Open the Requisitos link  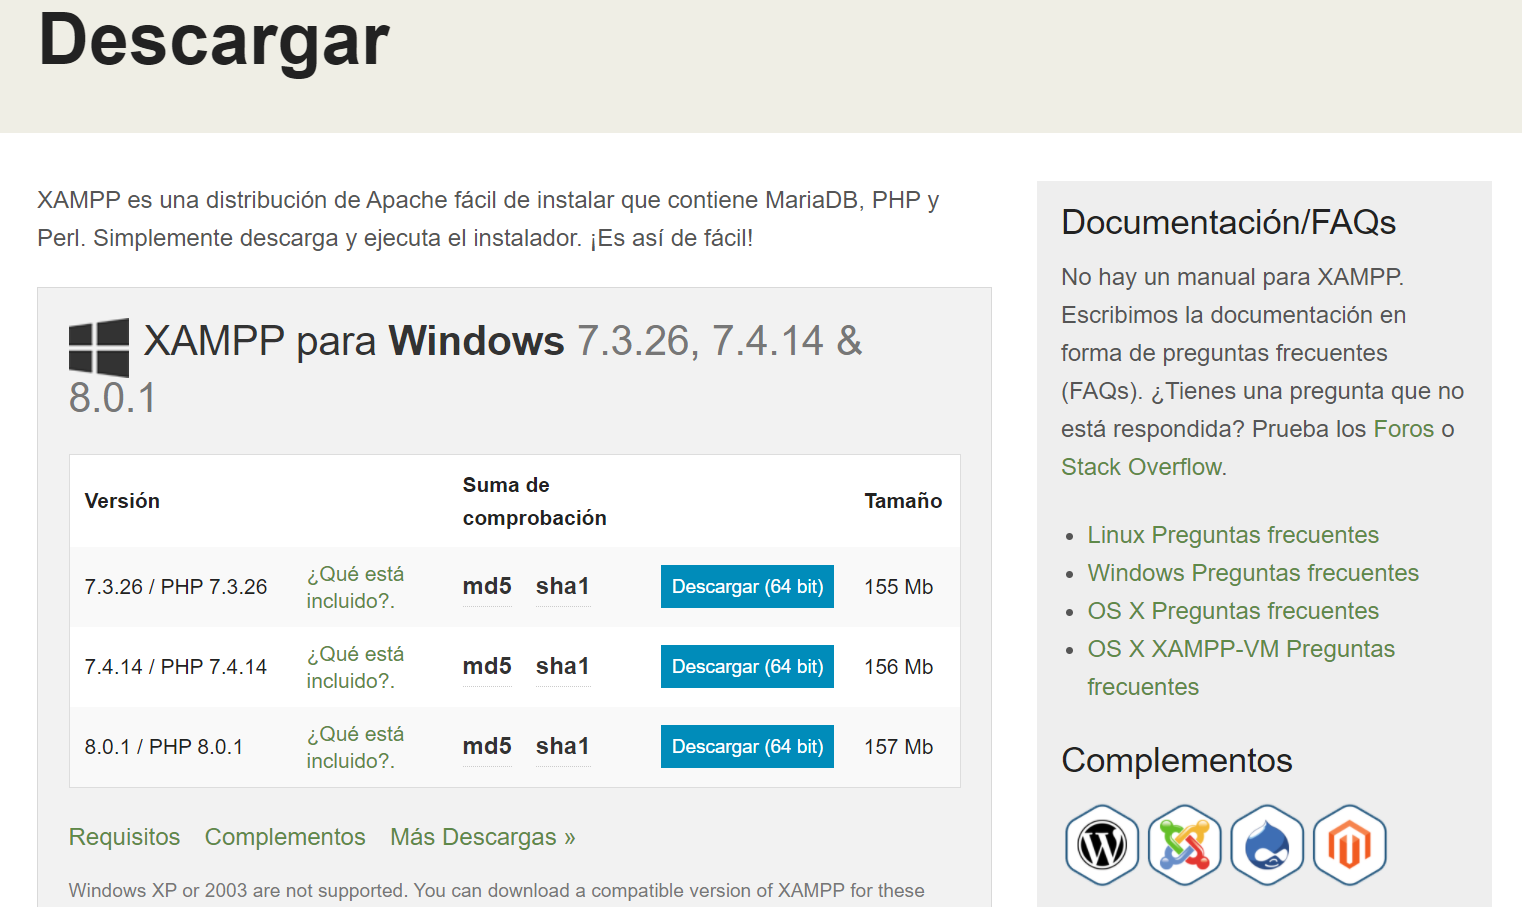pos(124,837)
